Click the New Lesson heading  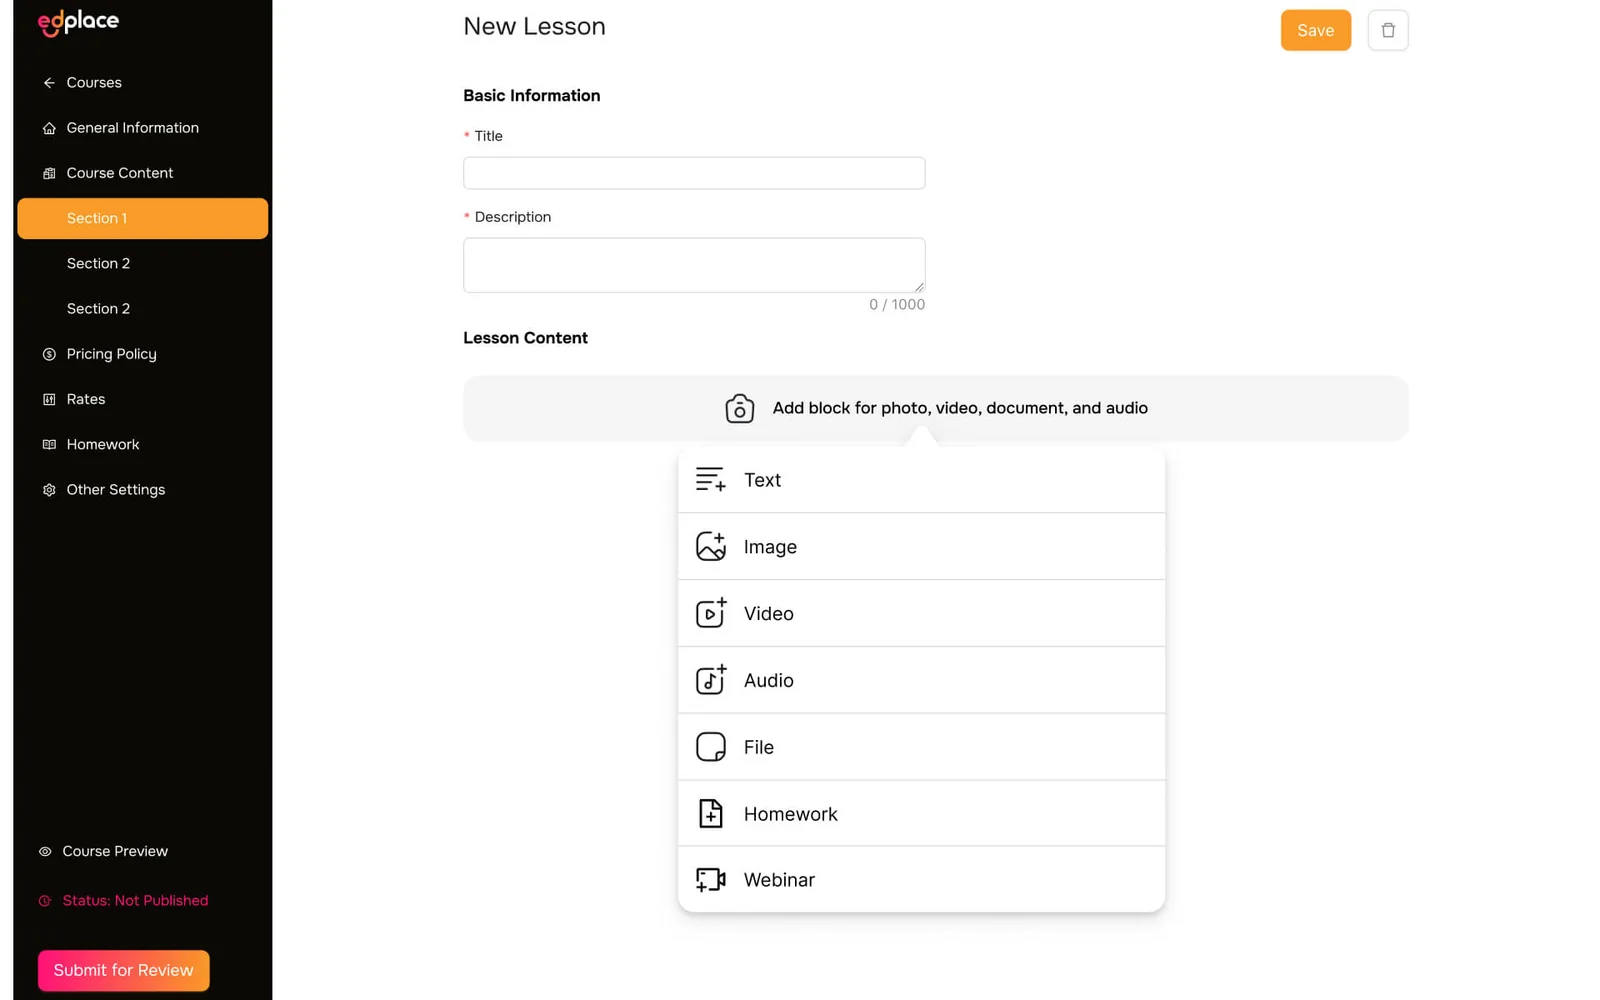tap(534, 27)
